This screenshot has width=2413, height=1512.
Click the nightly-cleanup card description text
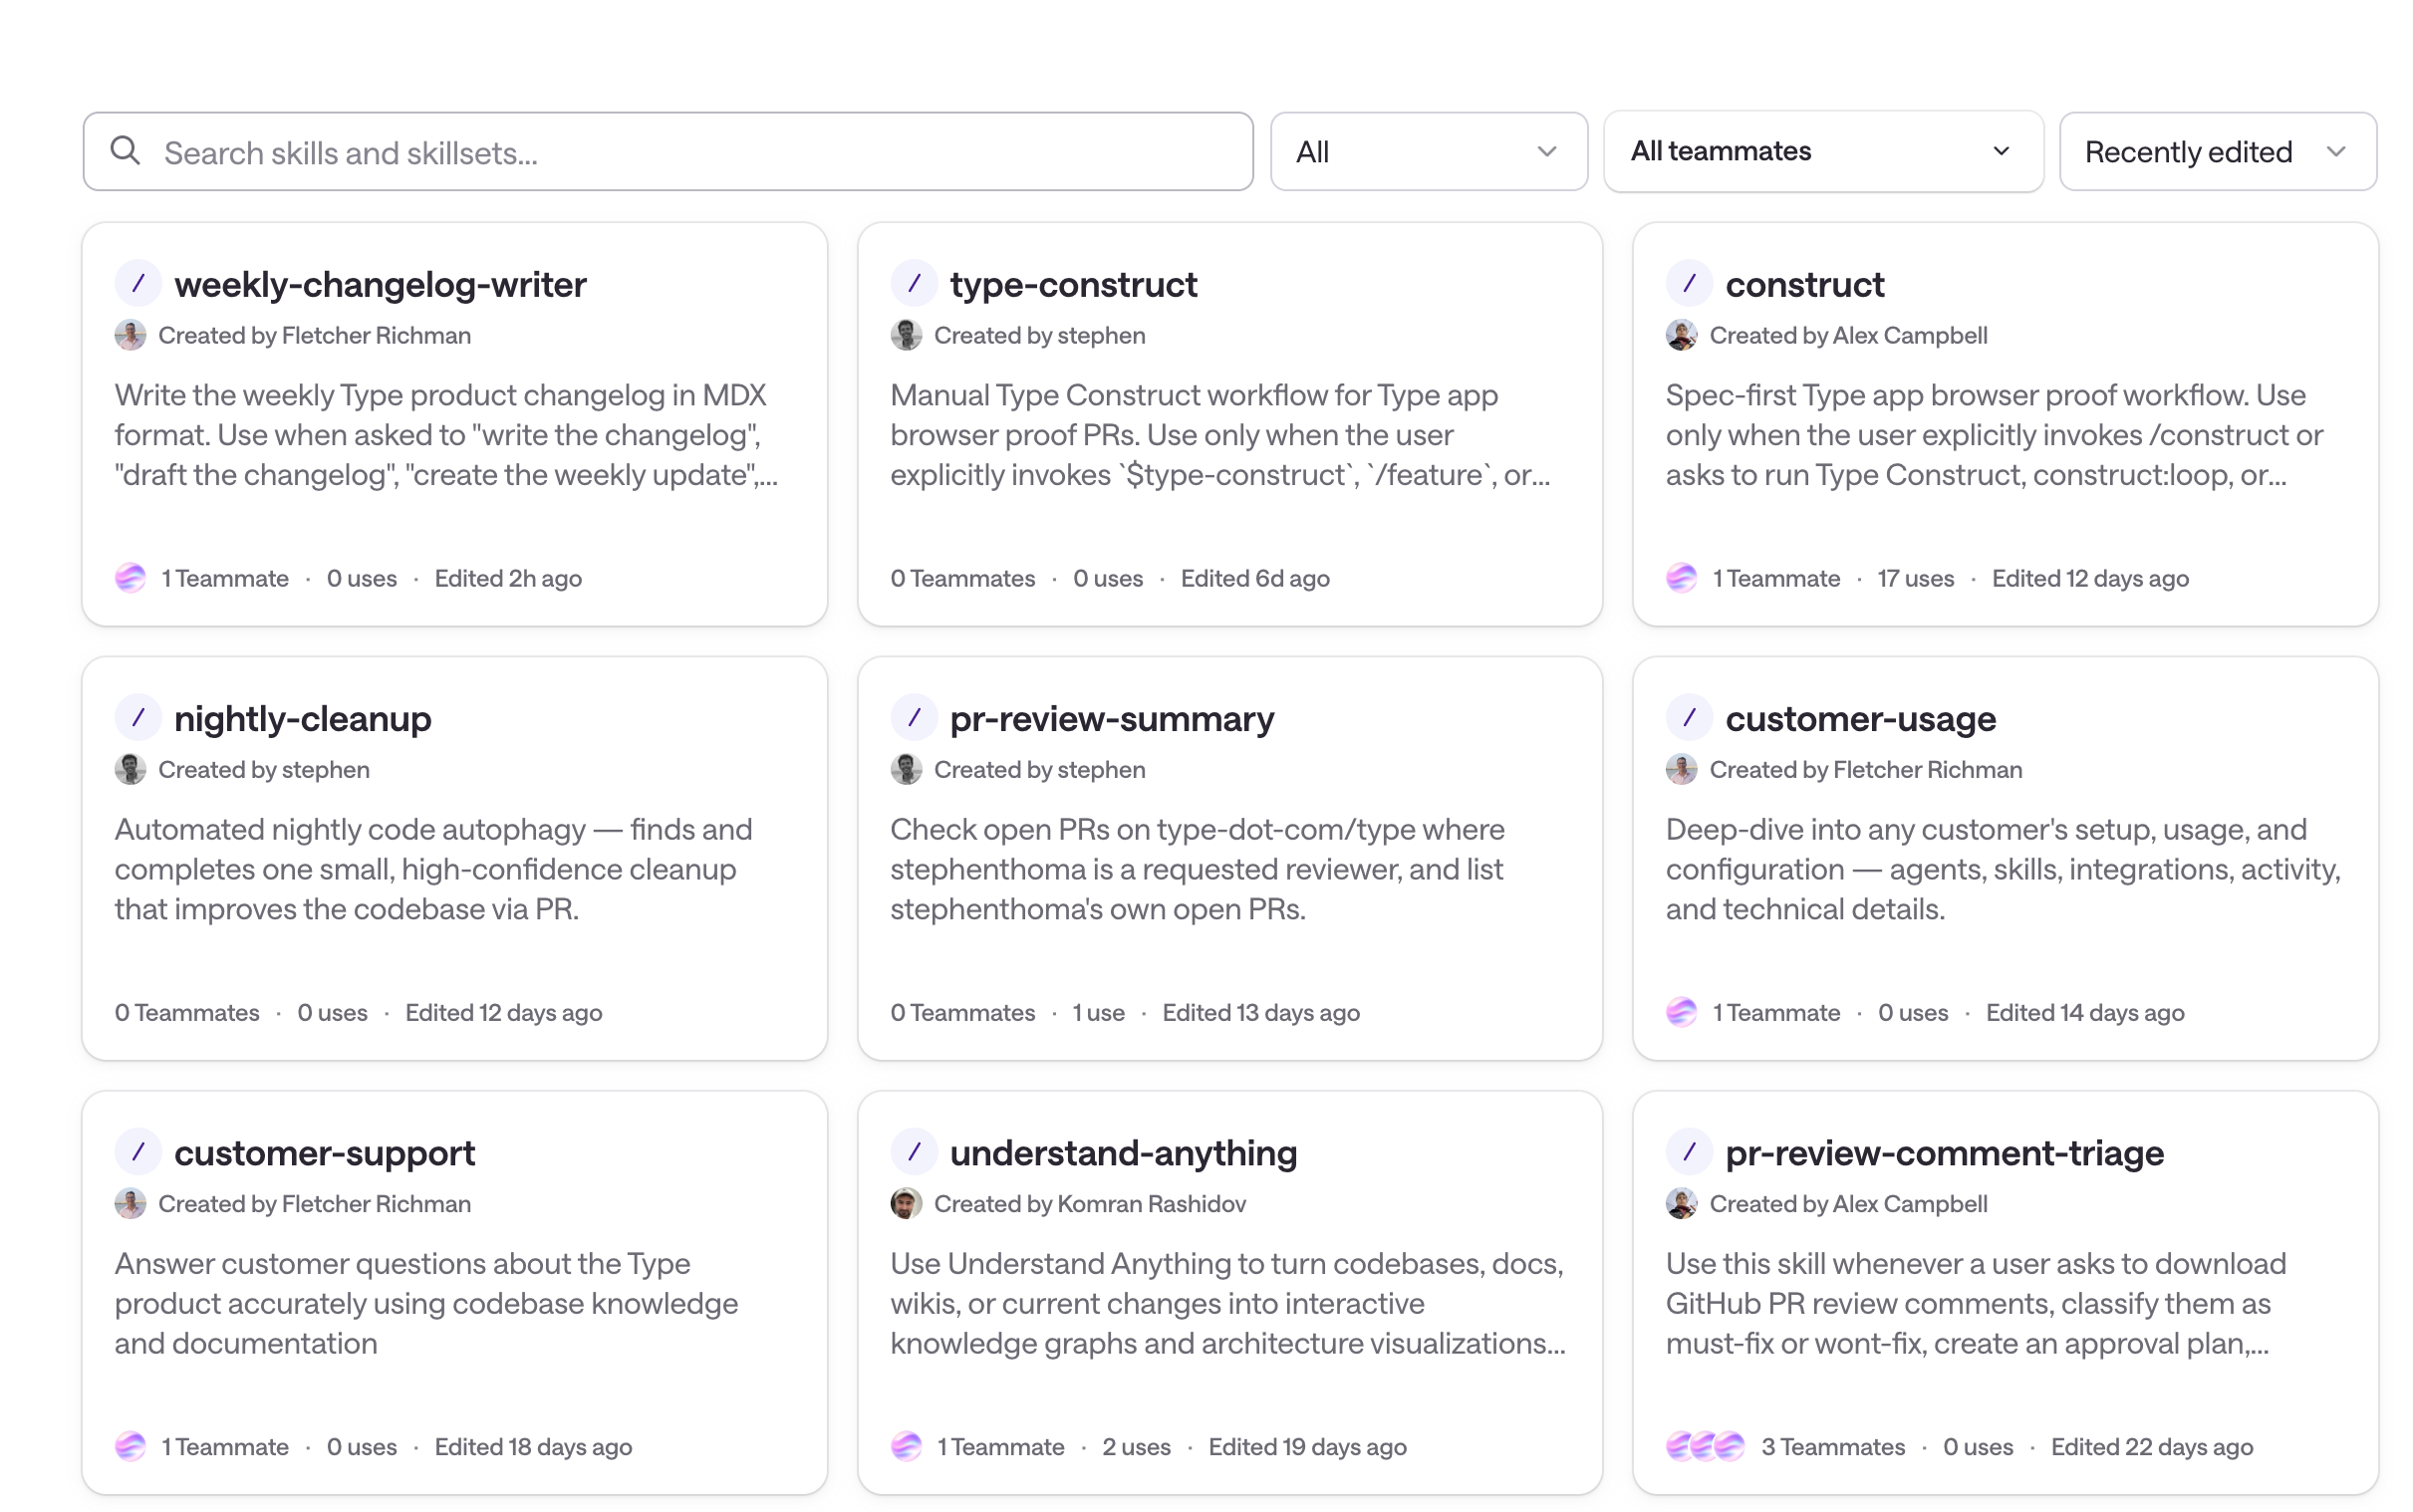(433, 869)
